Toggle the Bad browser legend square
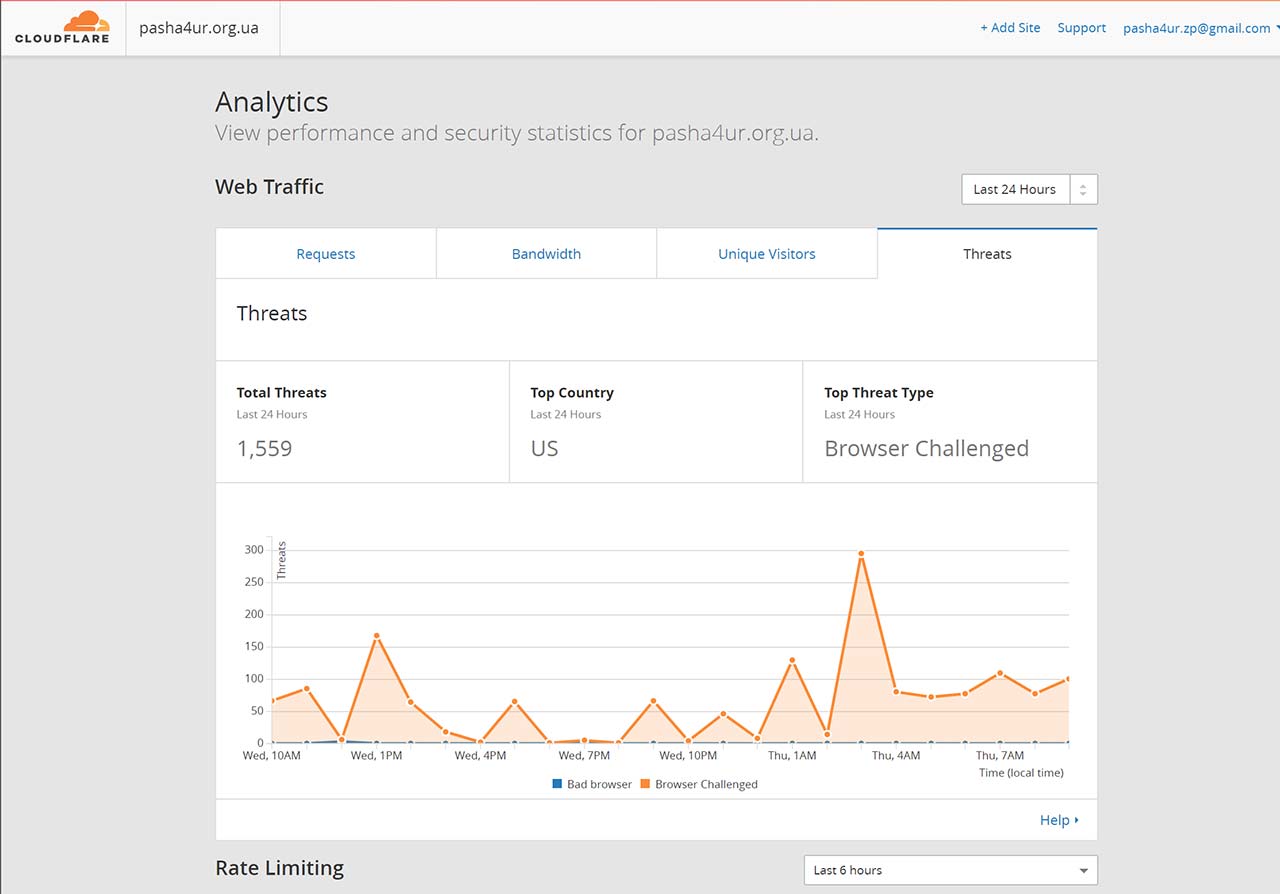This screenshot has height=894, width=1280. [x=557, y=784]
